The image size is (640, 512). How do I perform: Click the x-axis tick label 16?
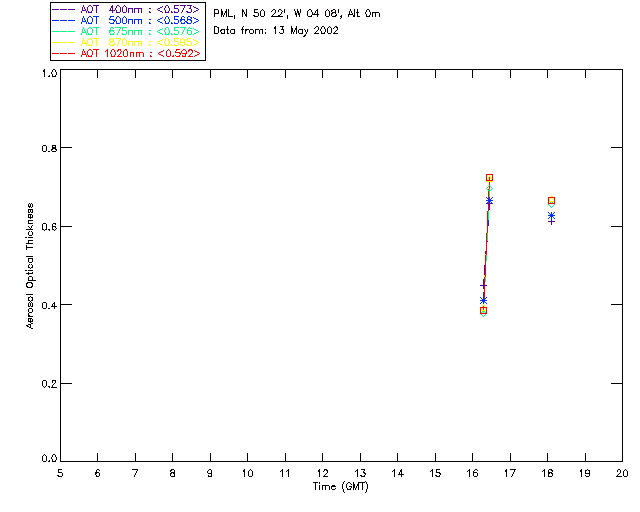point(473,474)
